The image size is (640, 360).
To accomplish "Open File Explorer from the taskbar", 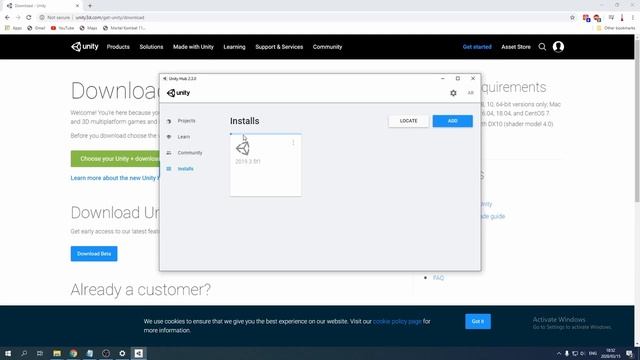I will tap(57, 353).
